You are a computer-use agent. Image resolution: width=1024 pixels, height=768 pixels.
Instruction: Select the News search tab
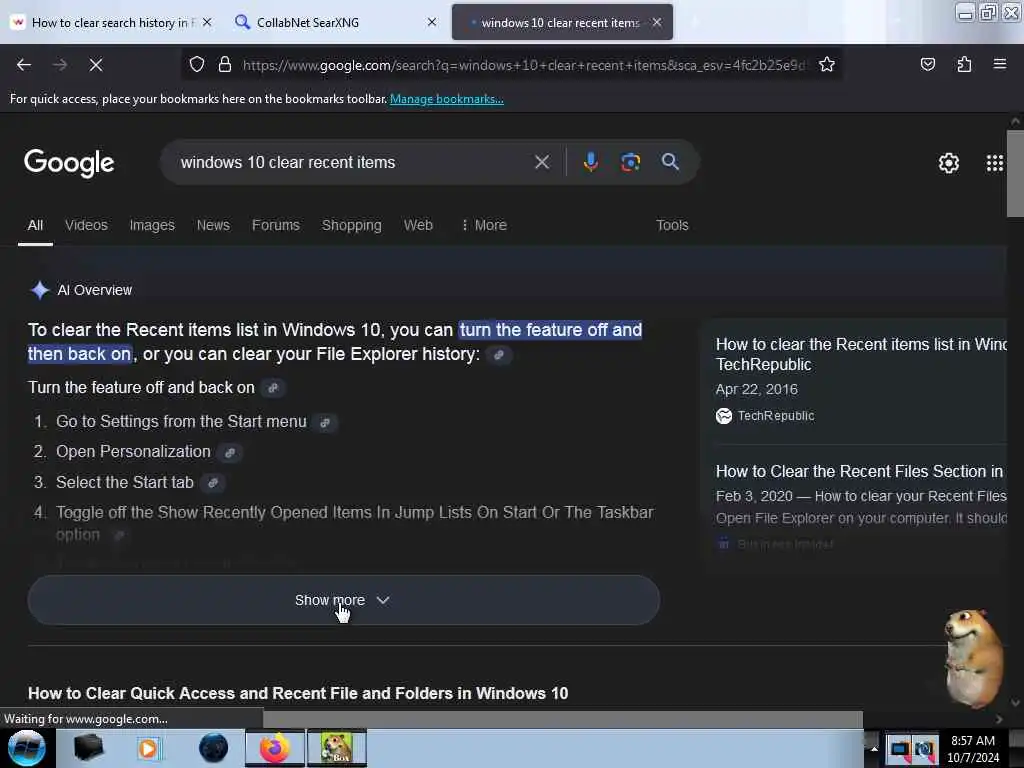point(213,225)
